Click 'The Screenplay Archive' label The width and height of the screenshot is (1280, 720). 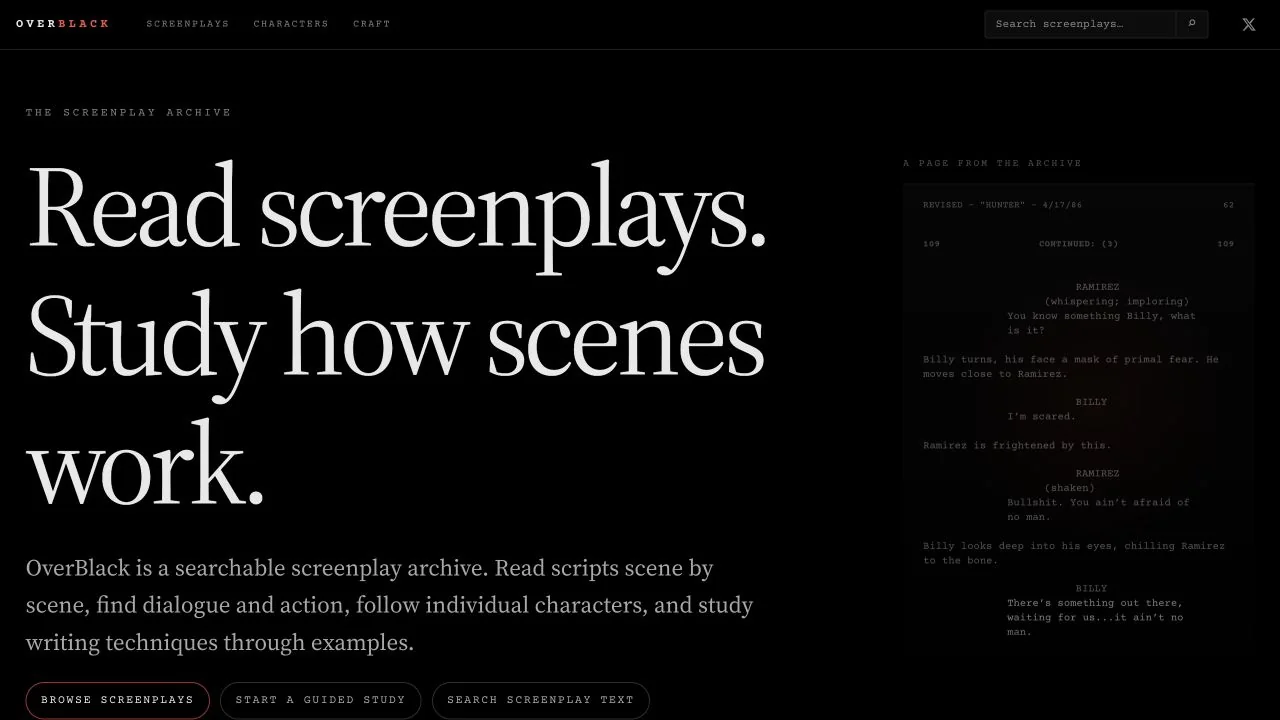tap(128, 113)
